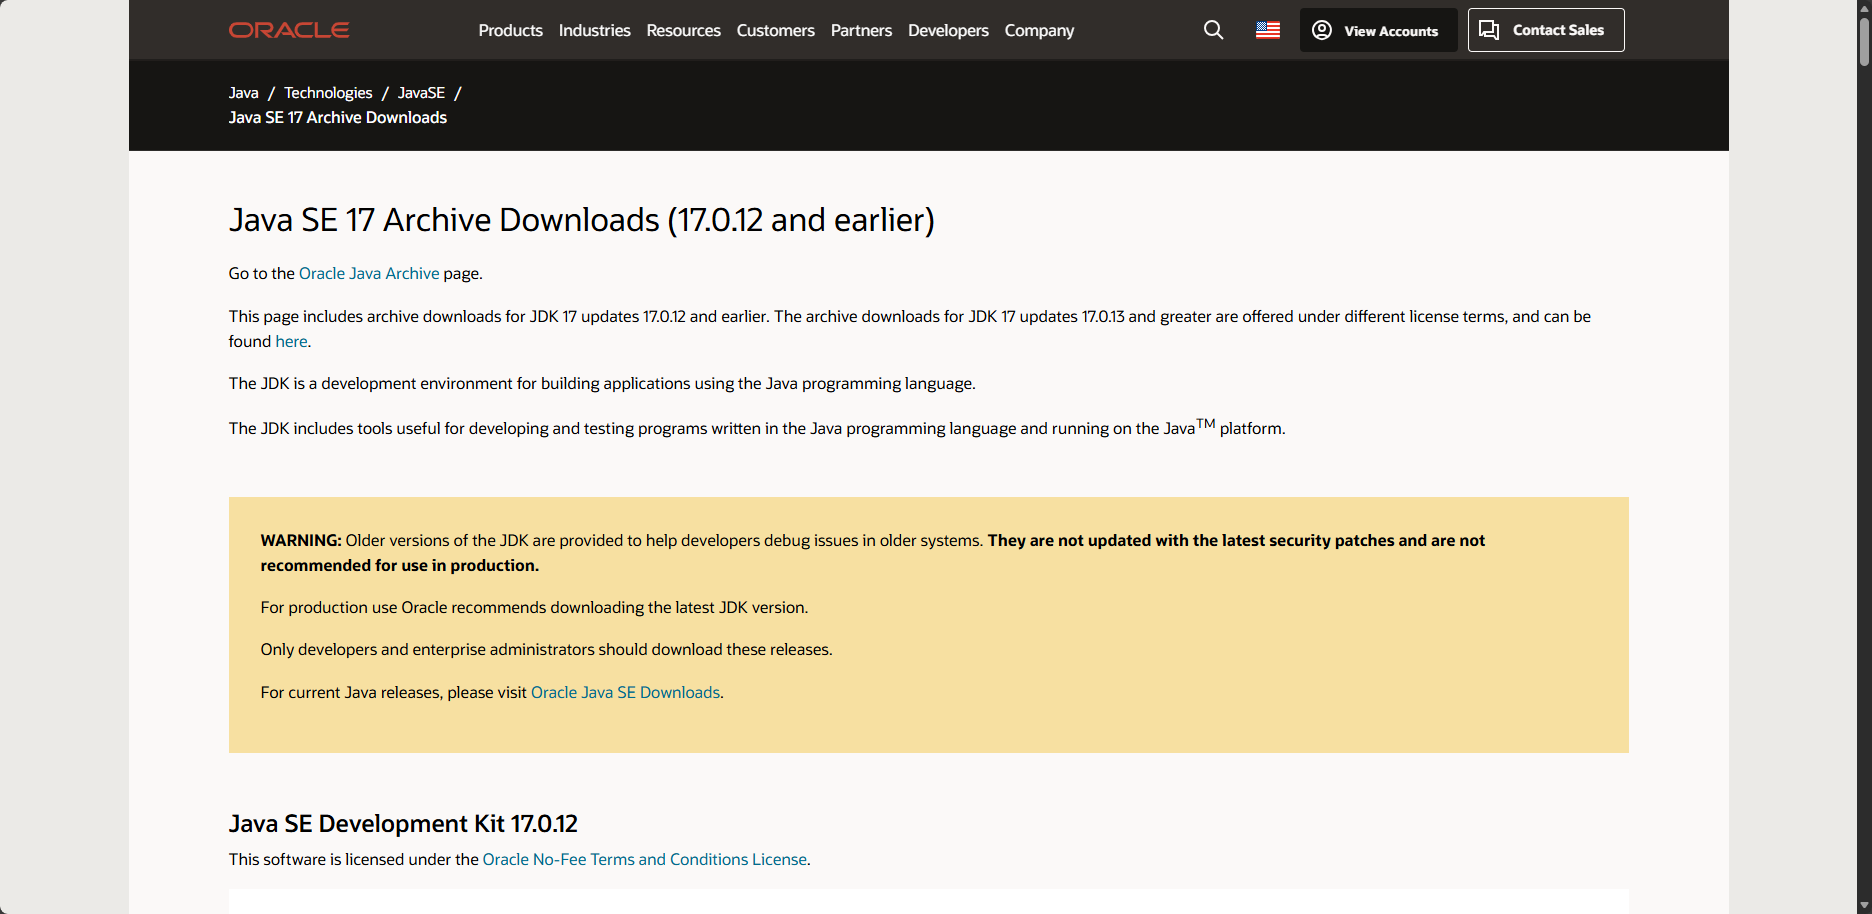
Task: Click the scrollbar down arrow
Action: point(1864,905)
